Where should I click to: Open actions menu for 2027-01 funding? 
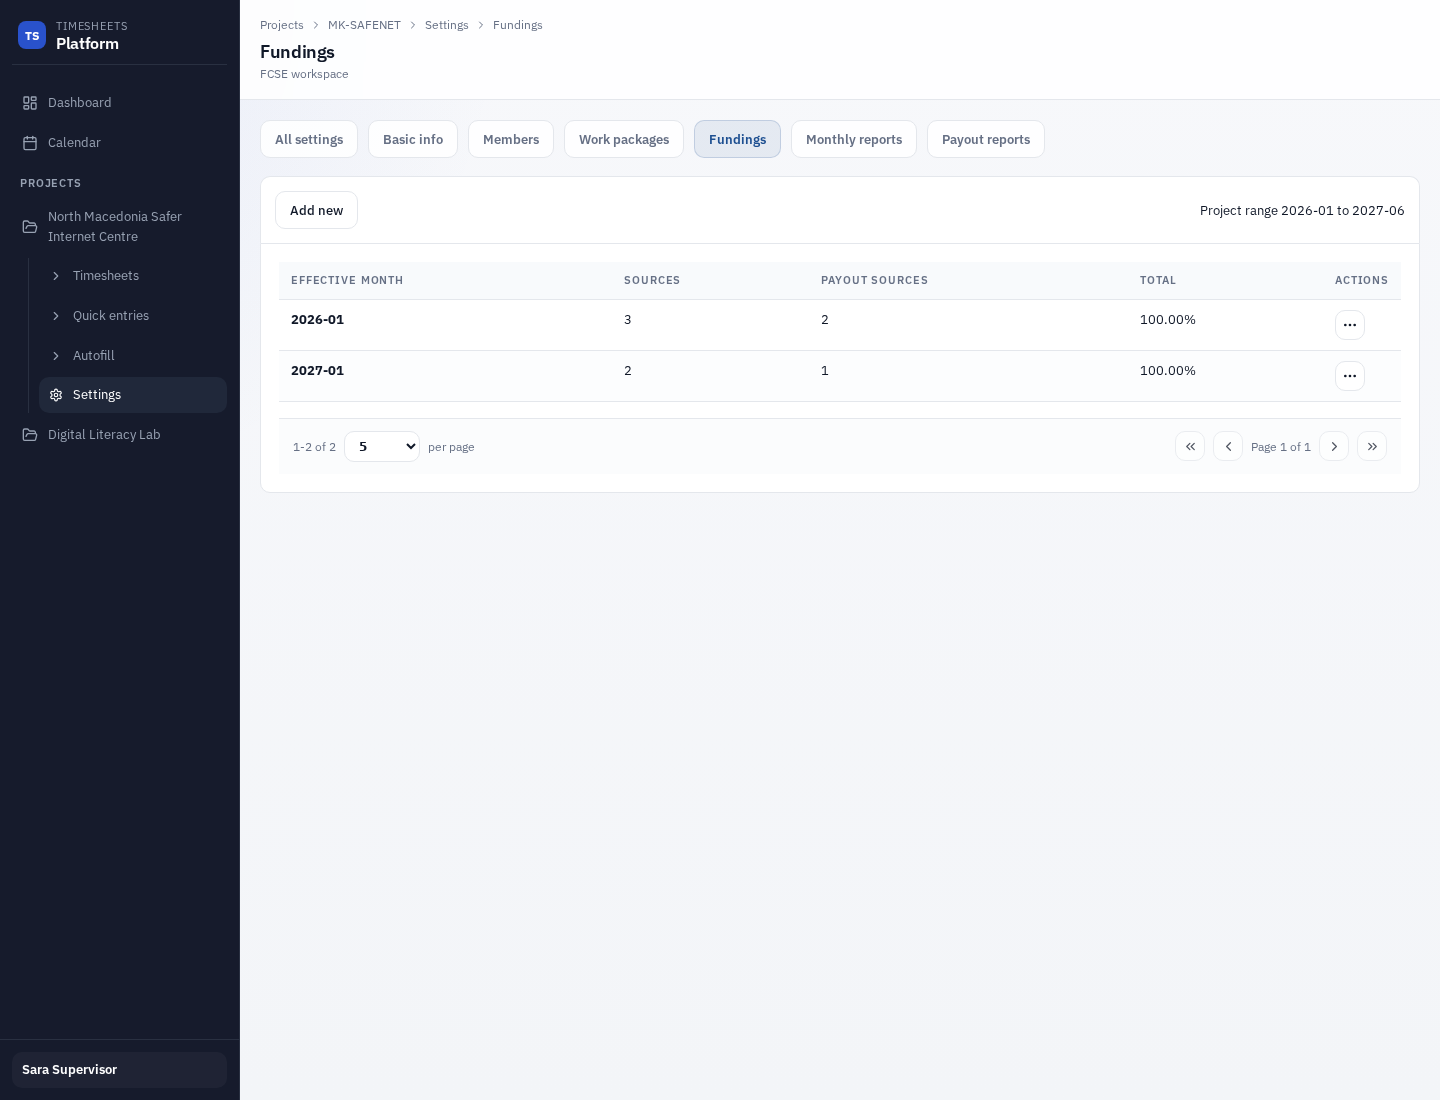click(x=1349, y=376)
